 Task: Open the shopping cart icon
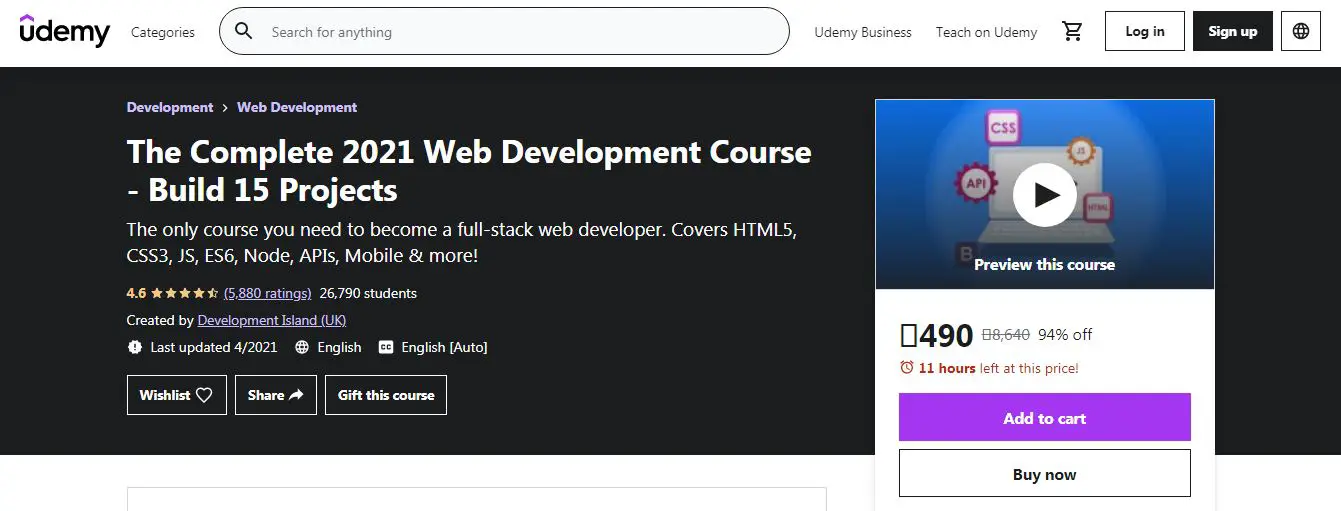[x=1073, y=32]
